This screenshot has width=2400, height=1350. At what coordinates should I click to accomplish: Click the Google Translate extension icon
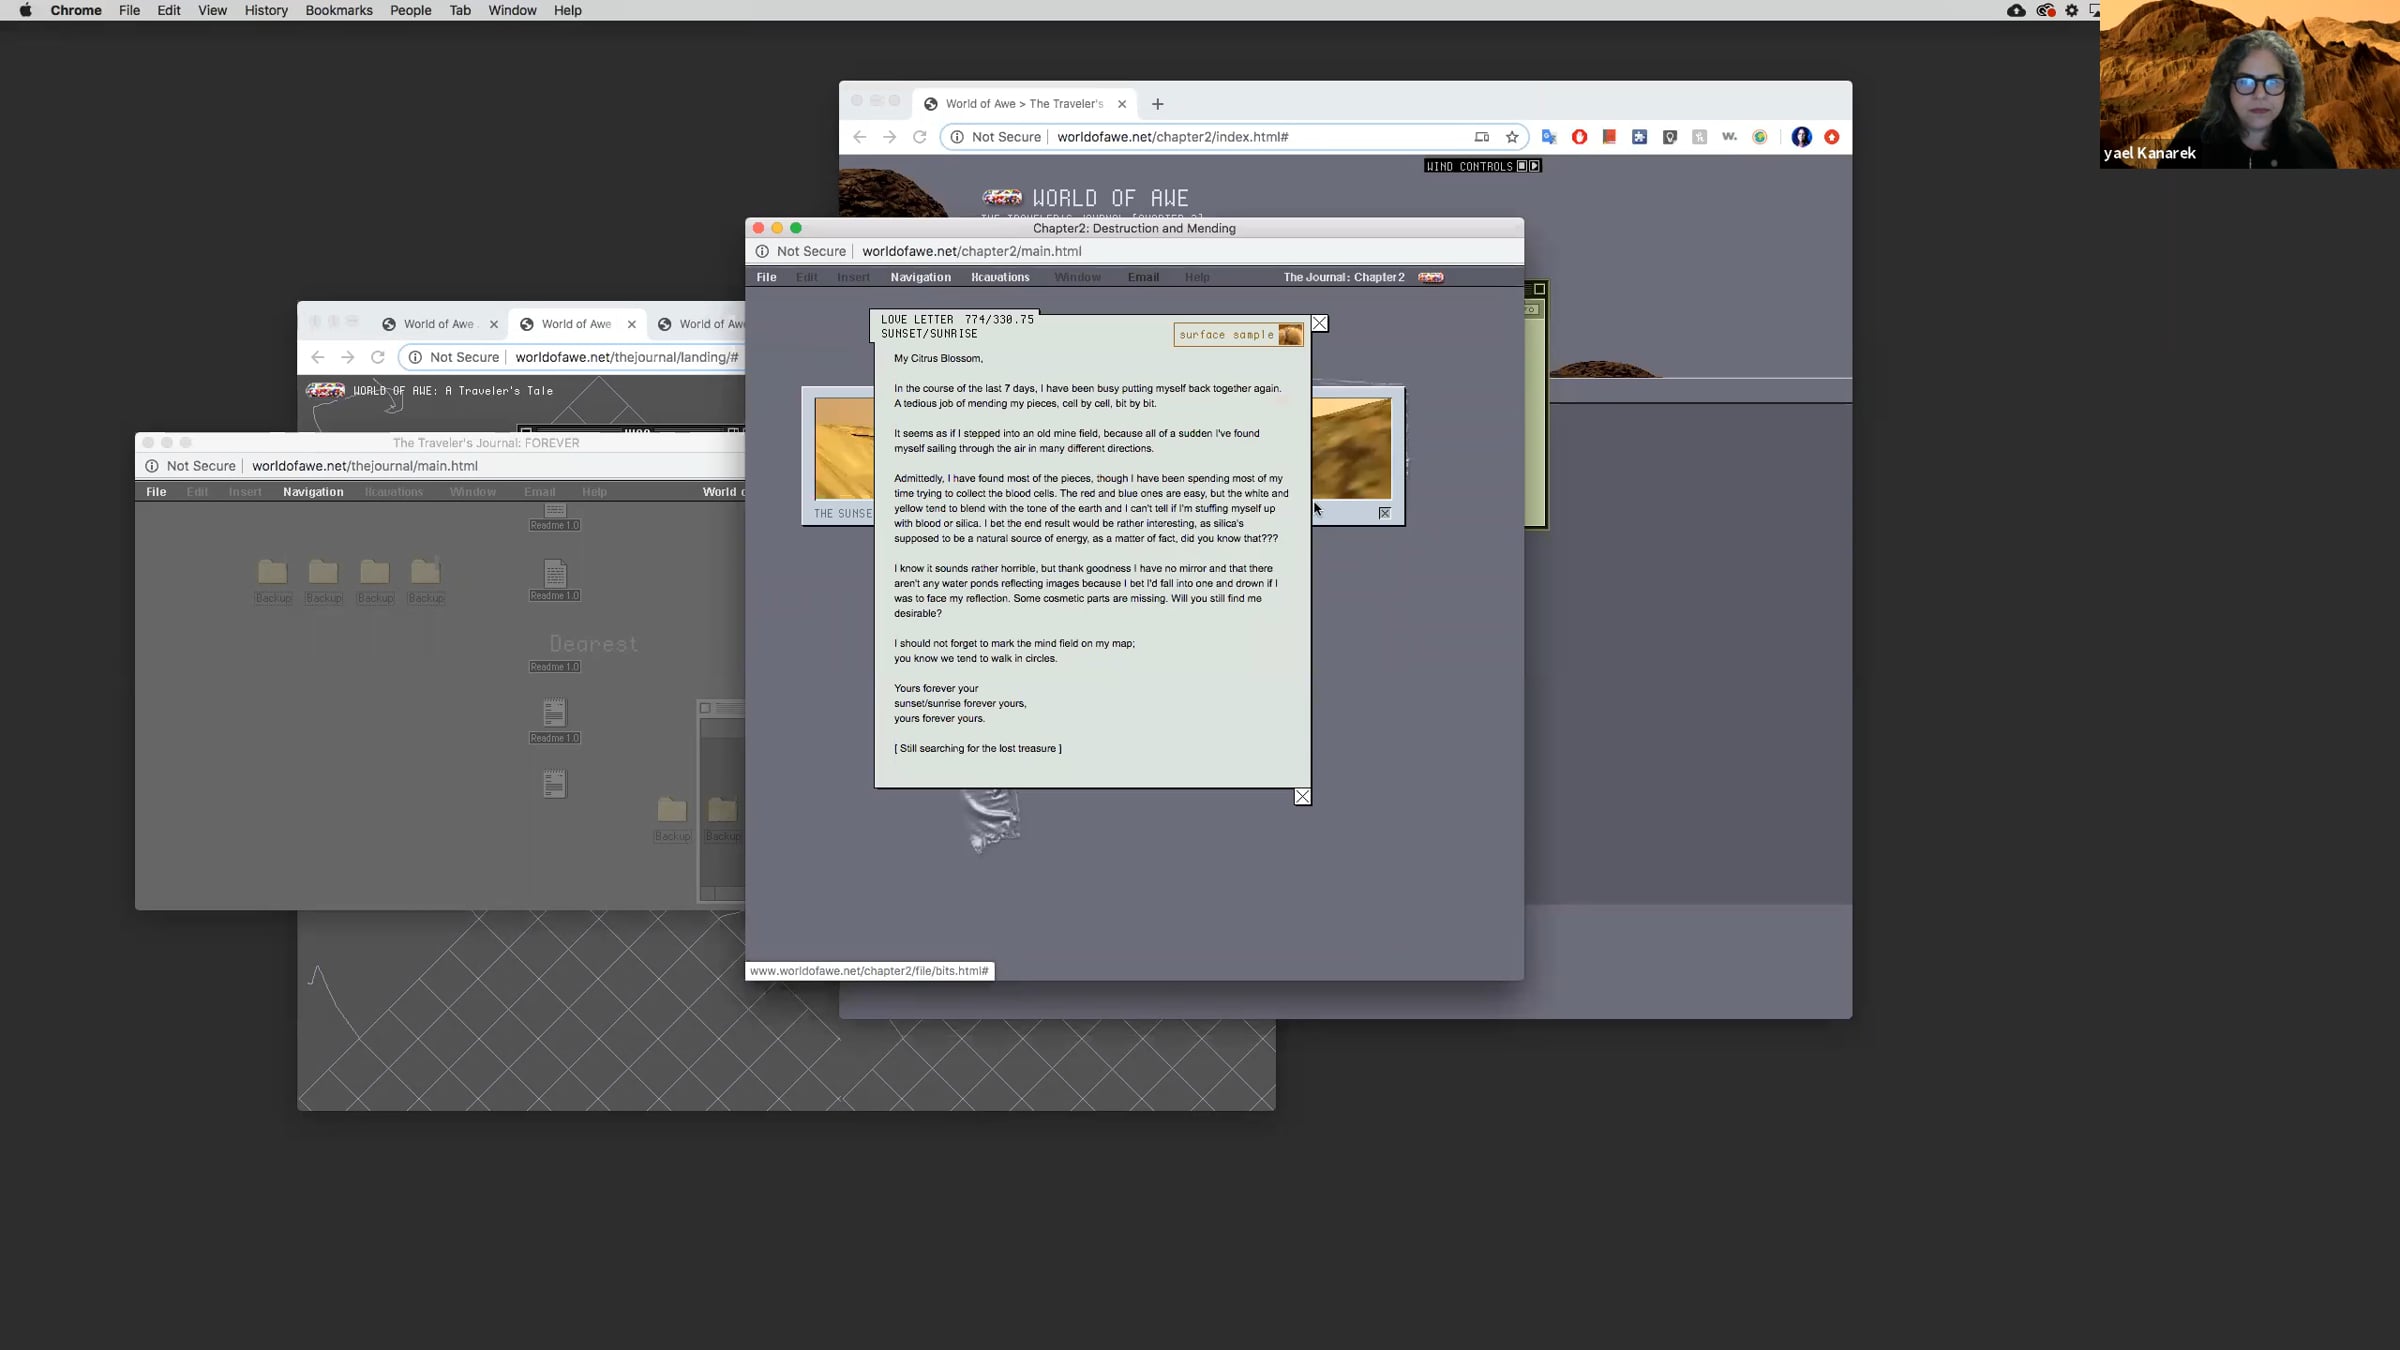tap(1549, 137)
